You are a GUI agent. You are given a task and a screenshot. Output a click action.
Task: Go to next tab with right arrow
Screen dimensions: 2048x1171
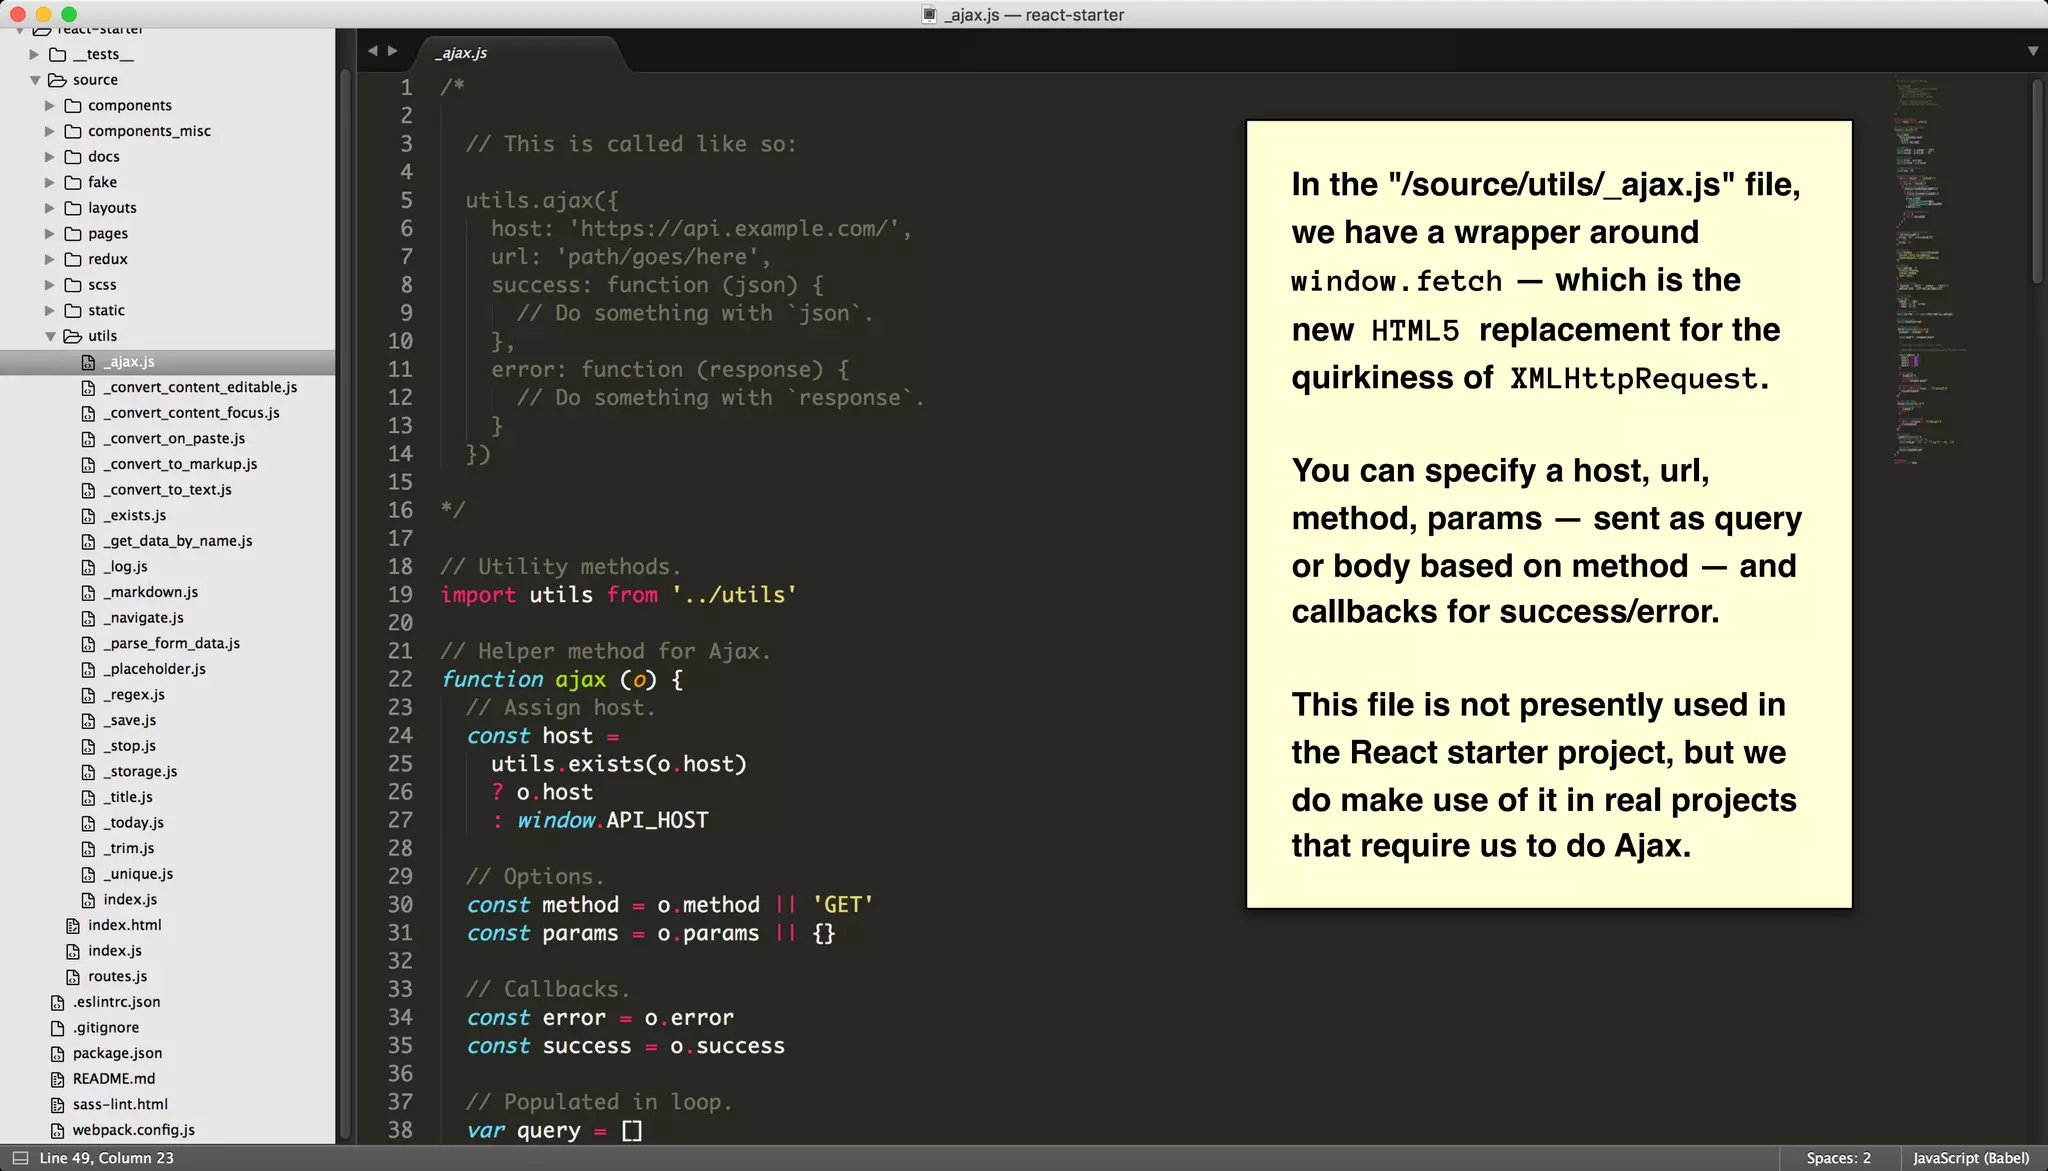click(x=393, y=50)
